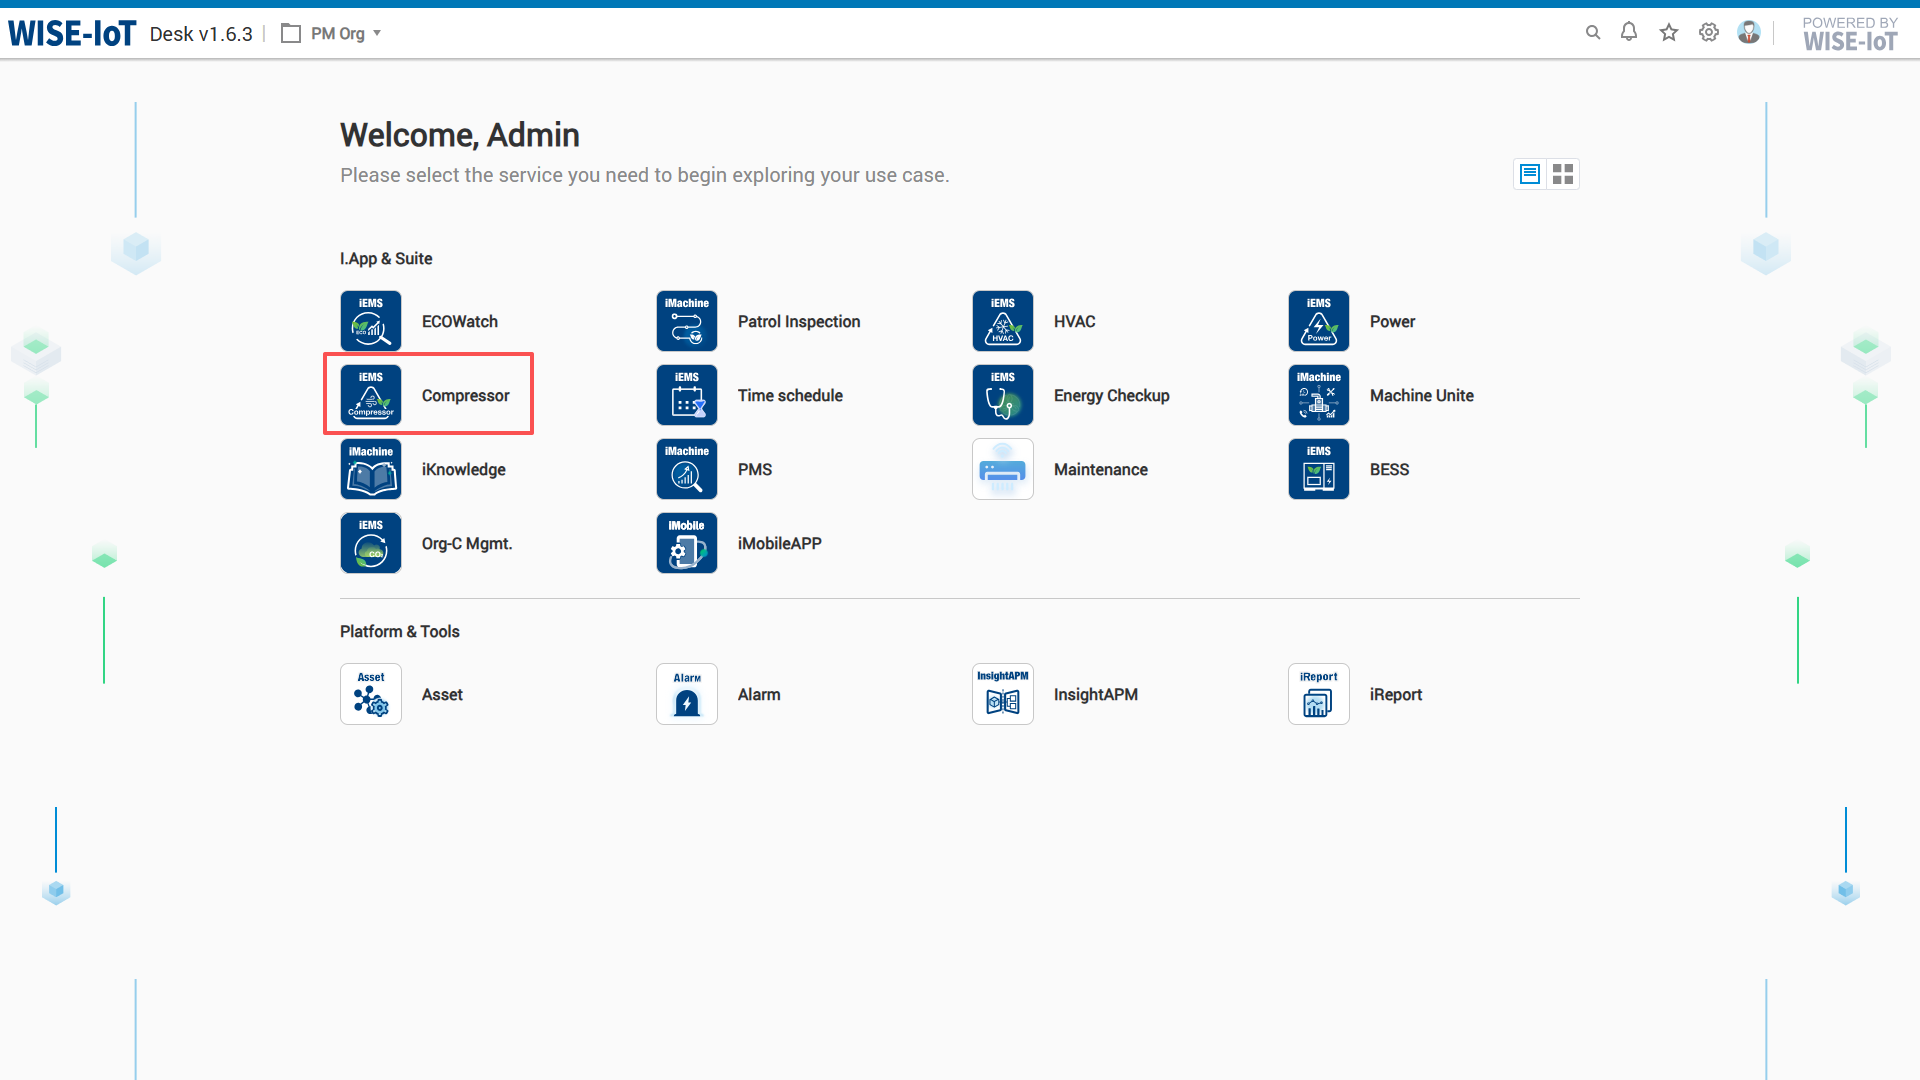Click the Compressor app icon
This screenshot has height=1080, width=1920.
coord(370,395)
